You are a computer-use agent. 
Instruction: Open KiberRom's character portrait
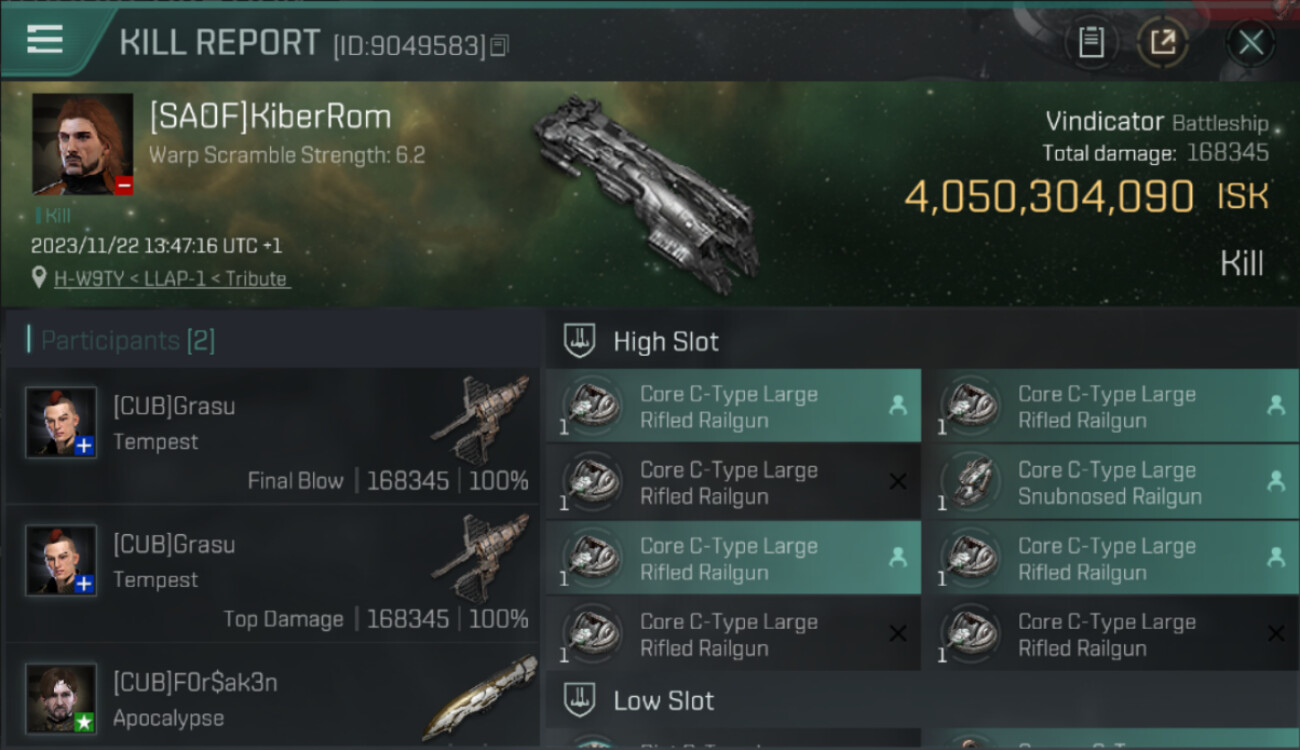coord(83,144)
